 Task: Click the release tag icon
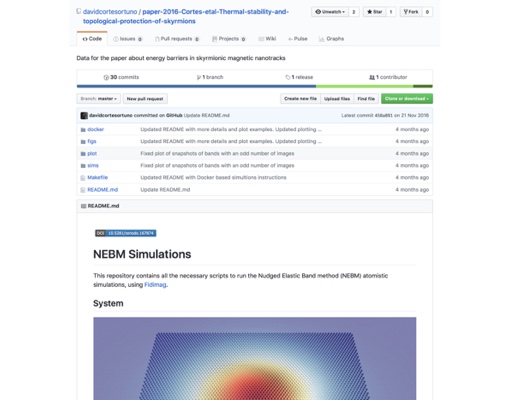tap(288, 77)
